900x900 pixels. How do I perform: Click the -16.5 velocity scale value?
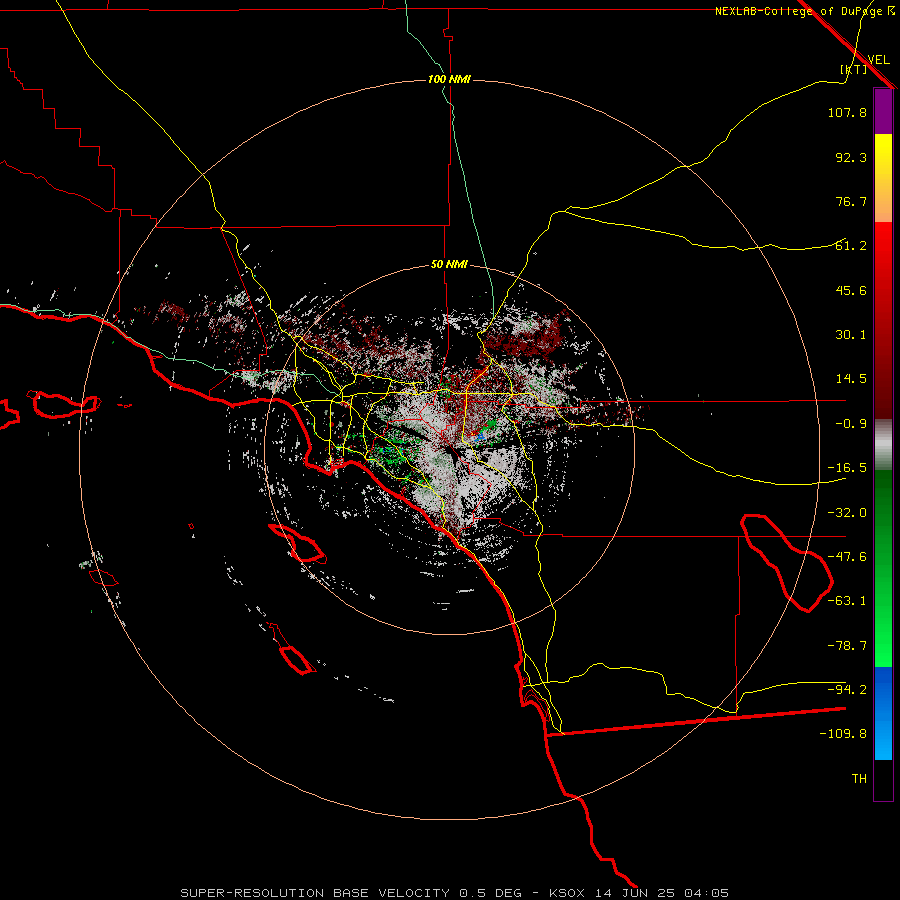click(x=847, y=468)
